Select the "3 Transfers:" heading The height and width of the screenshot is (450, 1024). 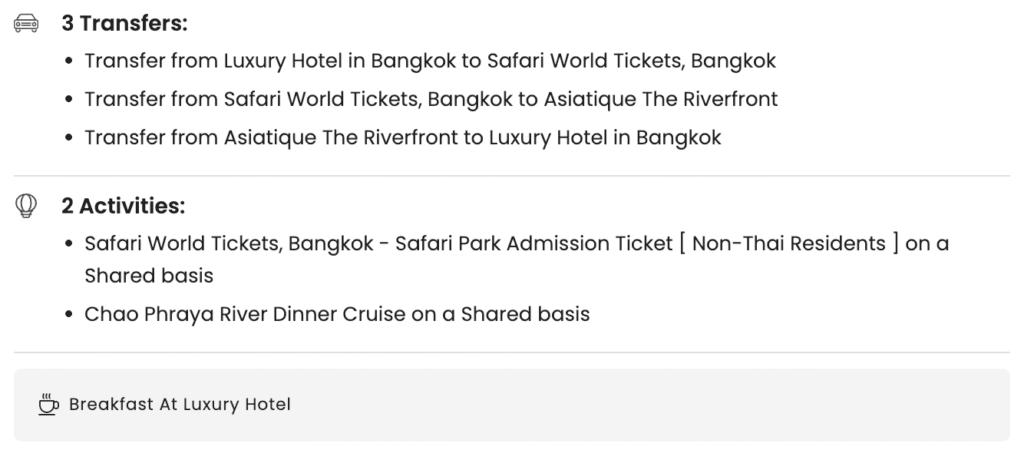(124, 23)
